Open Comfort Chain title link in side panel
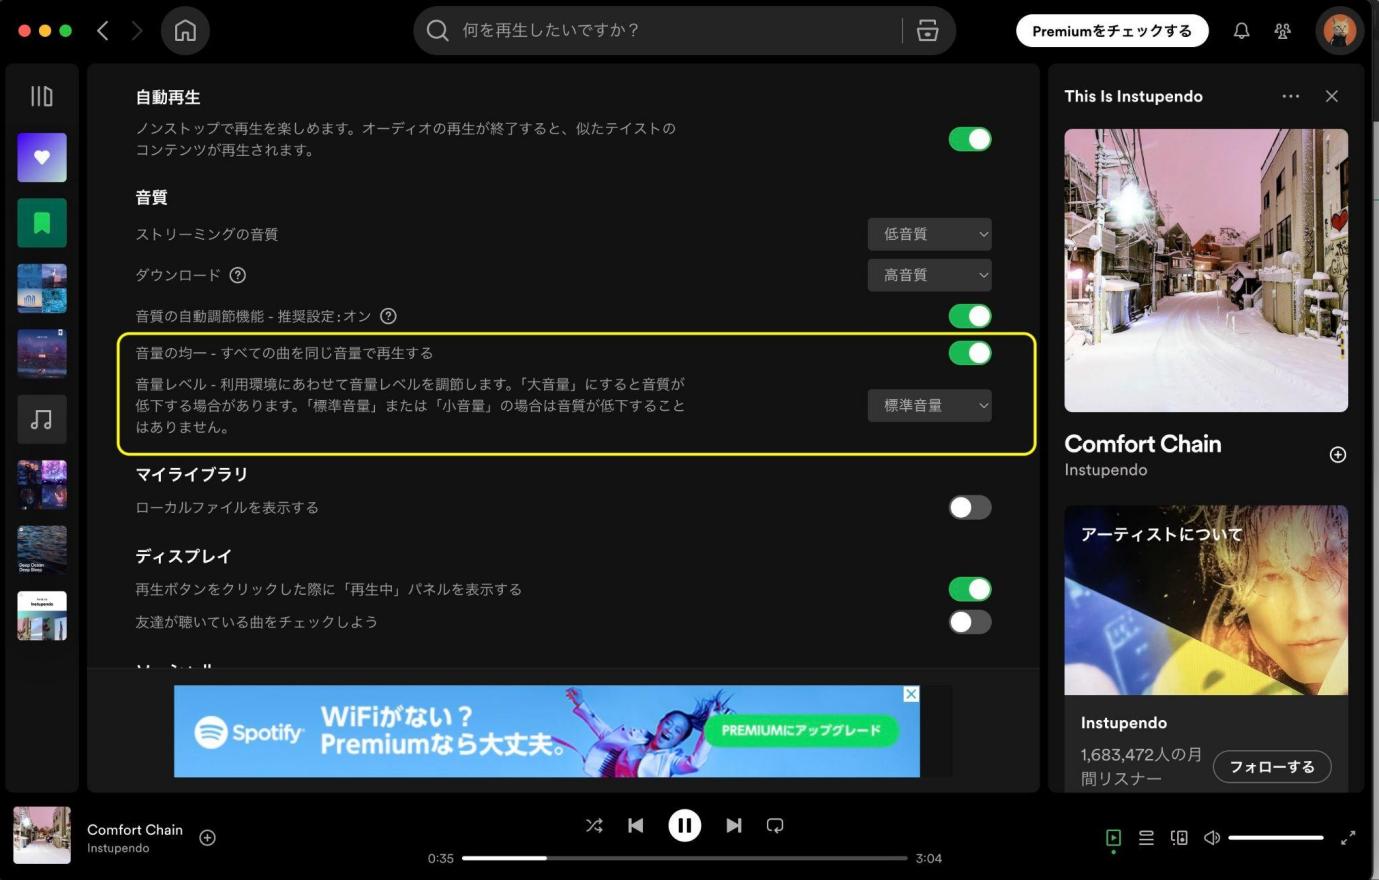The width and height of the screenshot is (1379, 880). coord(1143,444)
